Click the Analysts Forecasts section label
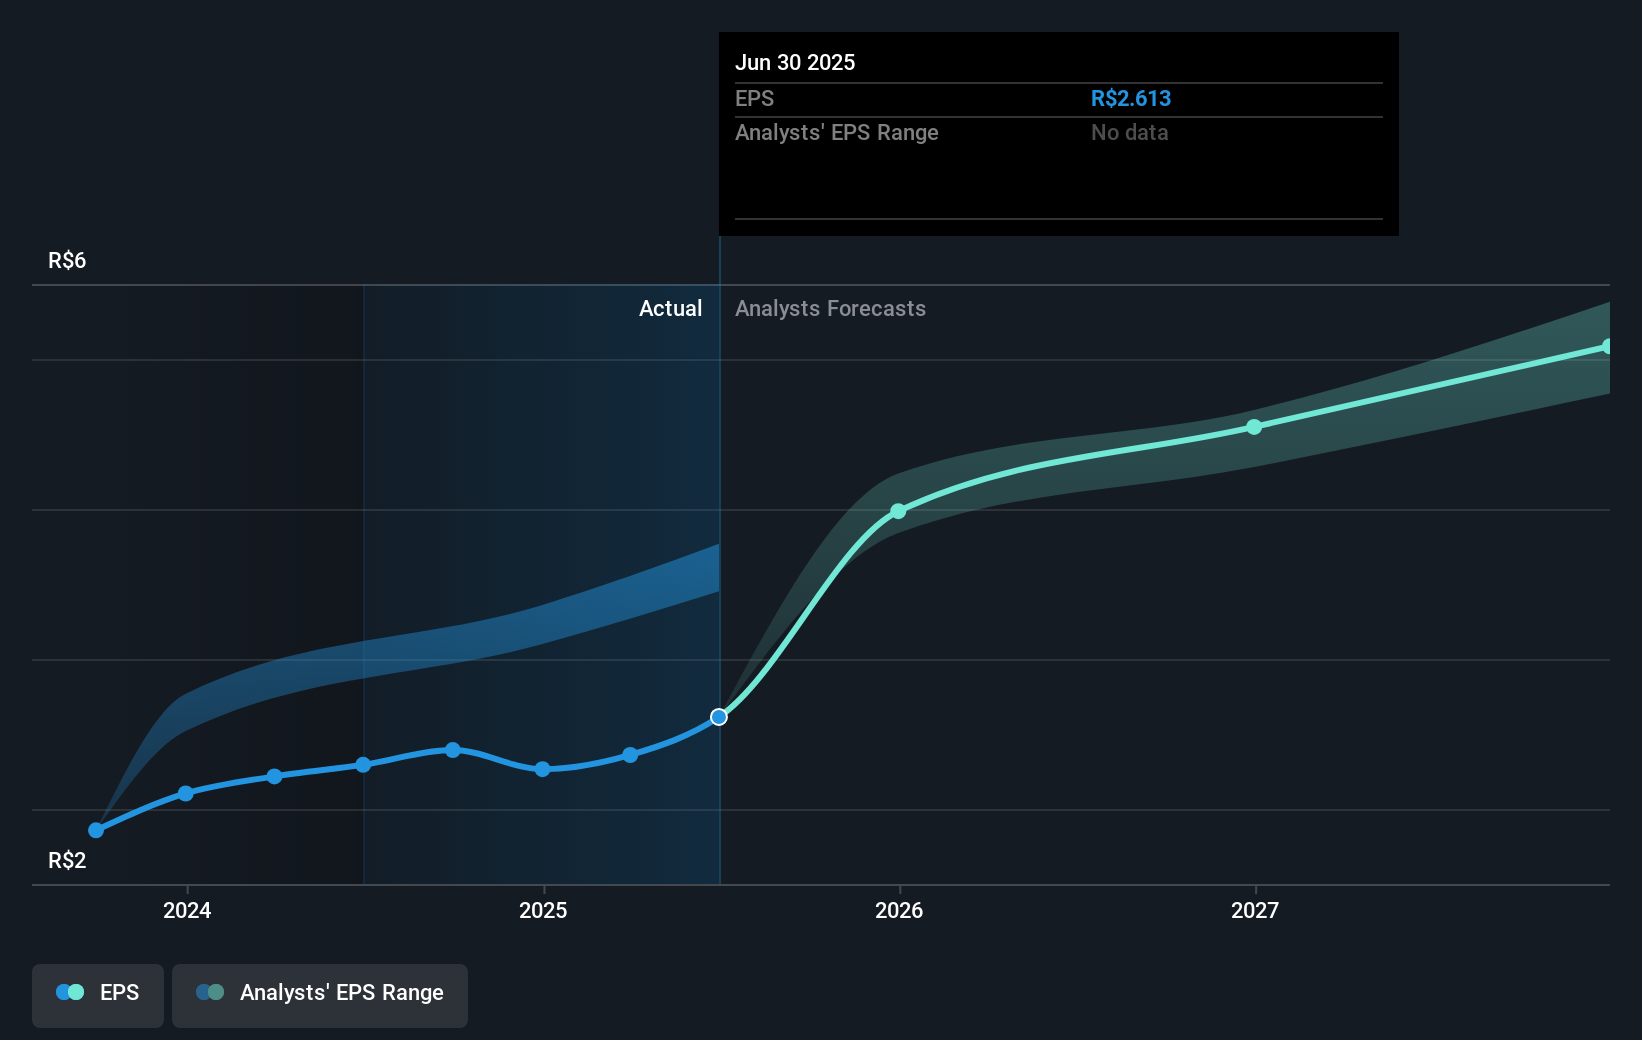 tap(830, 308)
